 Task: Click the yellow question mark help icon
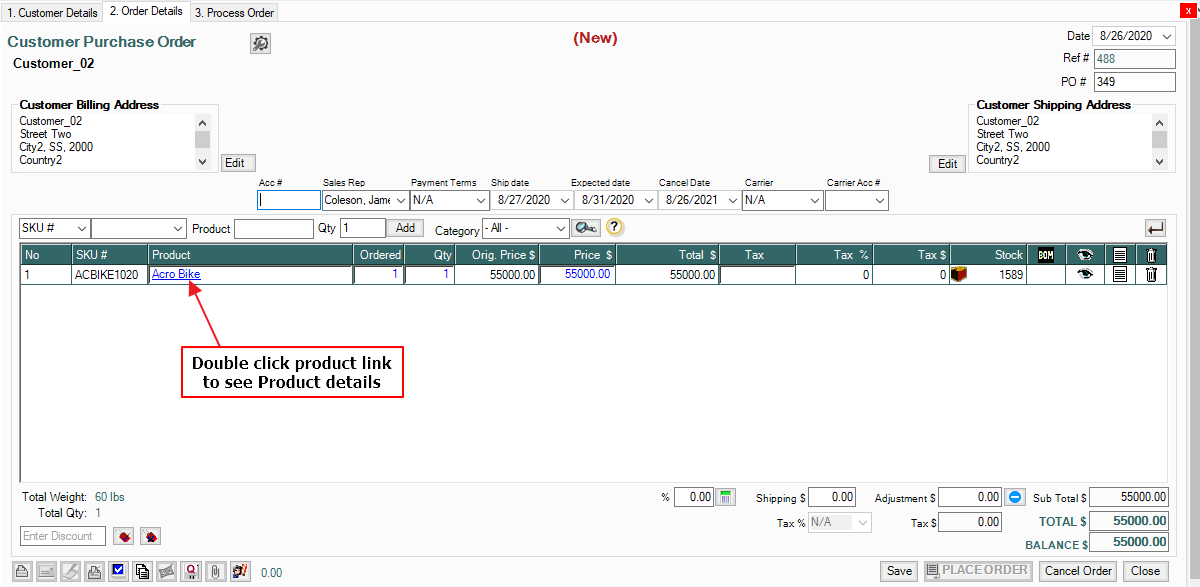click(x=615, y=227)
